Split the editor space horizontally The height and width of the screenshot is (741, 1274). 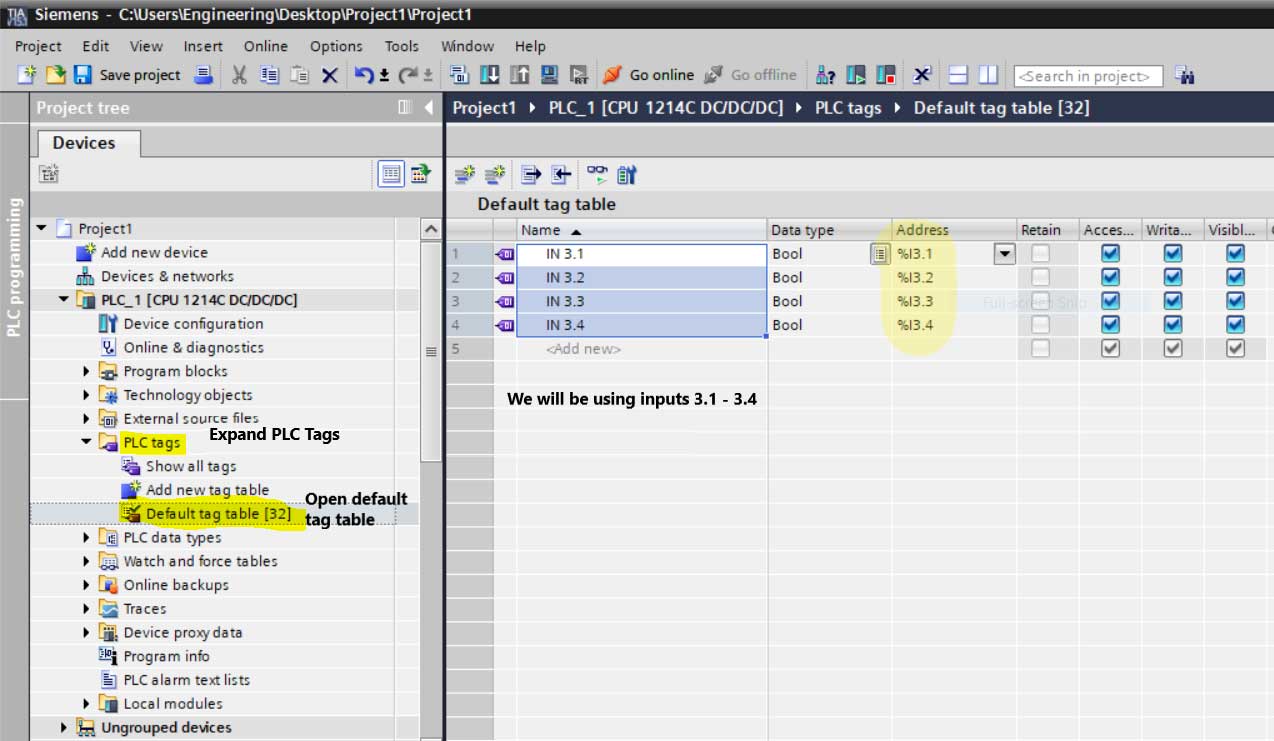[958, 75]
